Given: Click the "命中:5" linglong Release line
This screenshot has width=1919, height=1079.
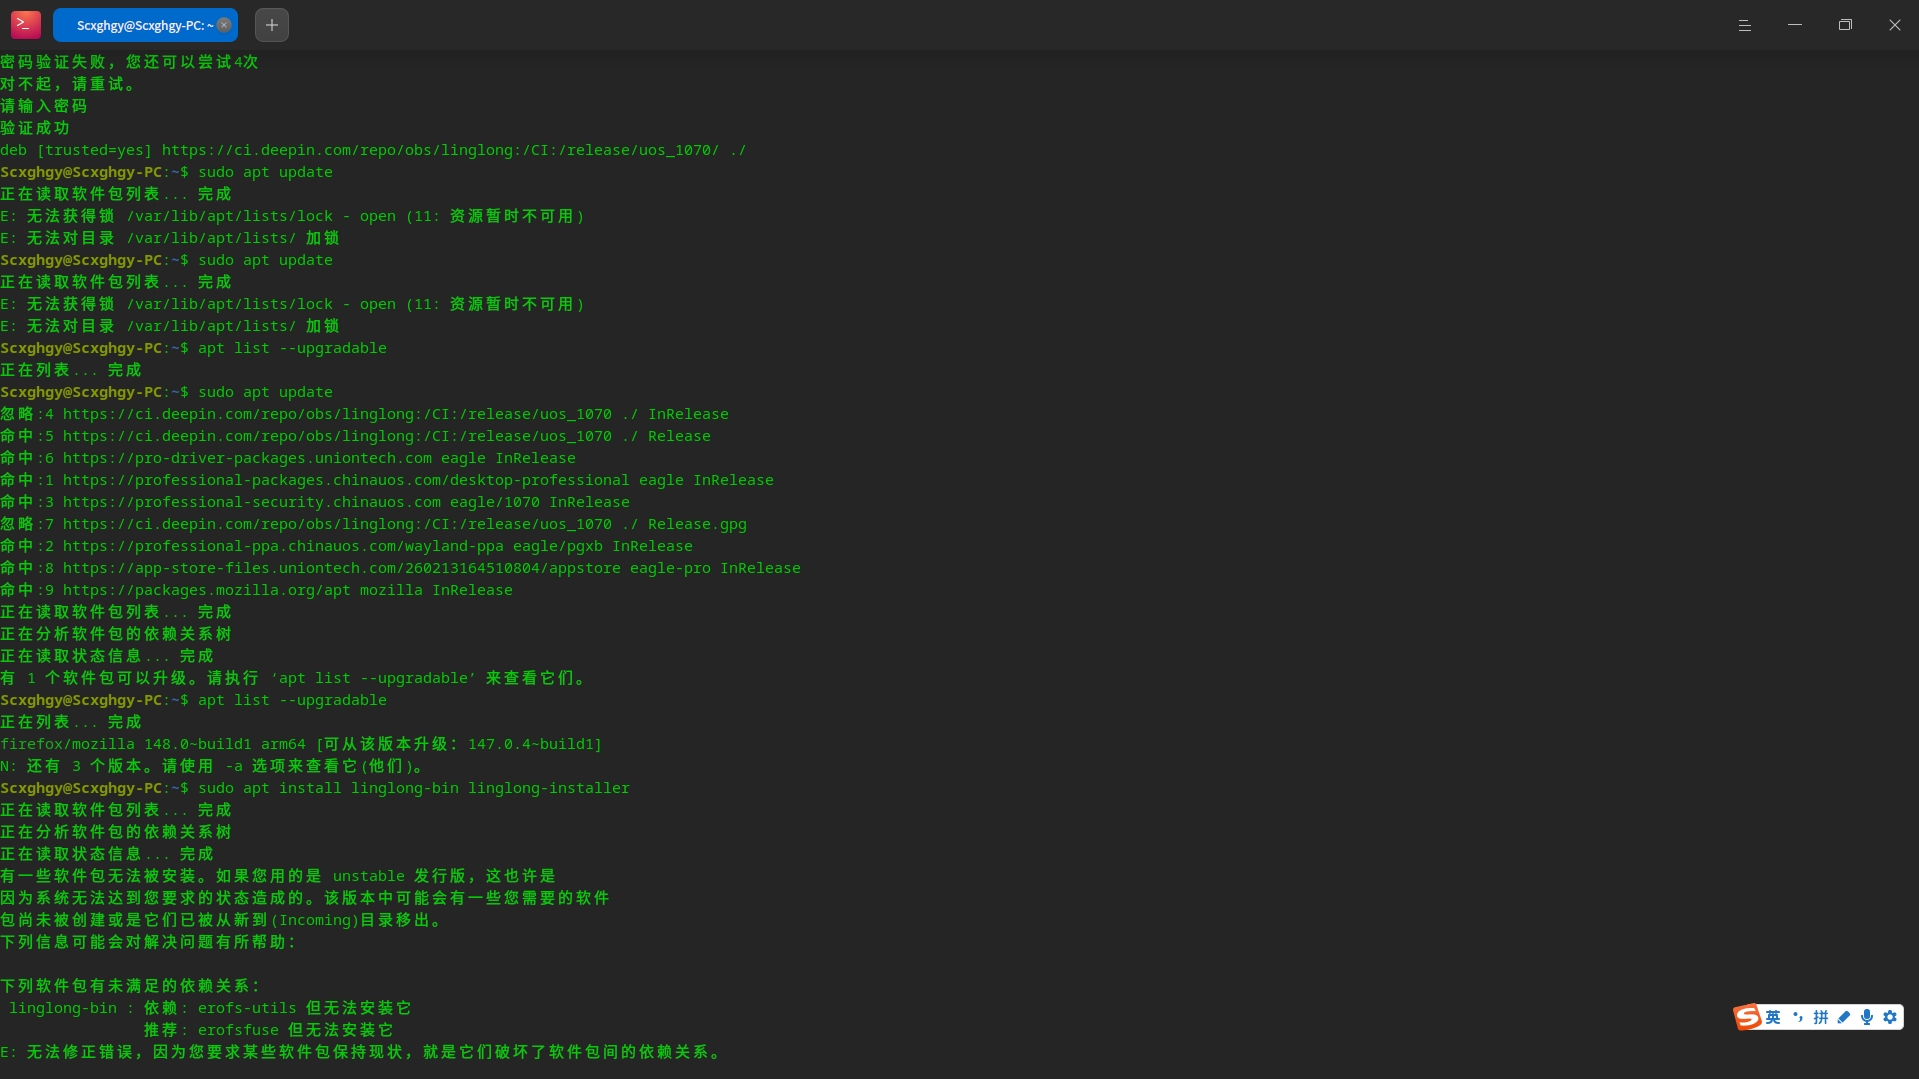Looking at the screenshot, I should pyautogui.click(x=355, y=436).
